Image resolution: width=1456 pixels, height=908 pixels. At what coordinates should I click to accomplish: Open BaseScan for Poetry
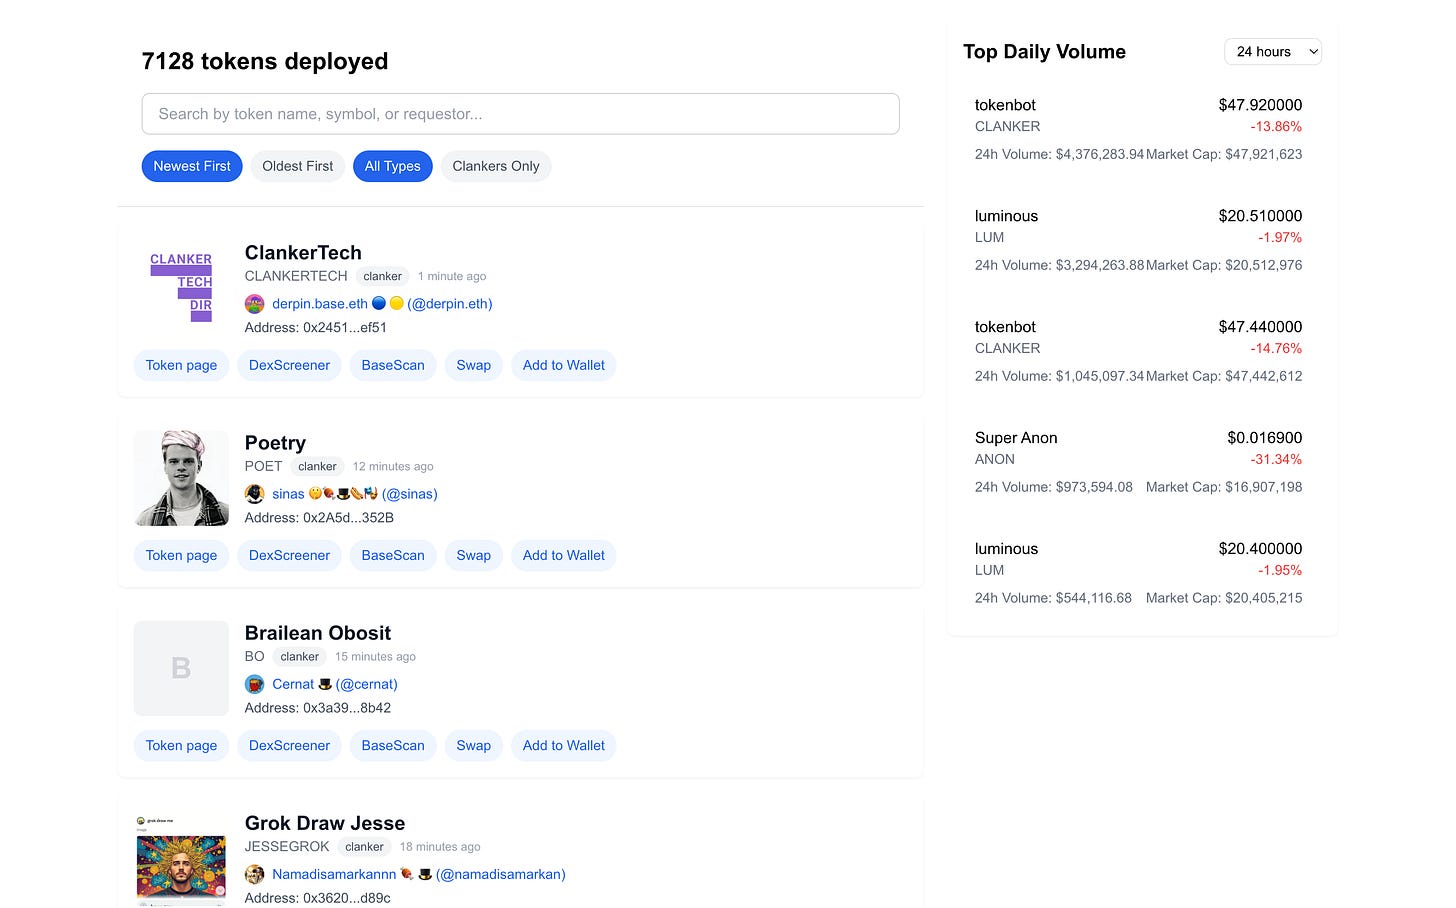[393, 555]
